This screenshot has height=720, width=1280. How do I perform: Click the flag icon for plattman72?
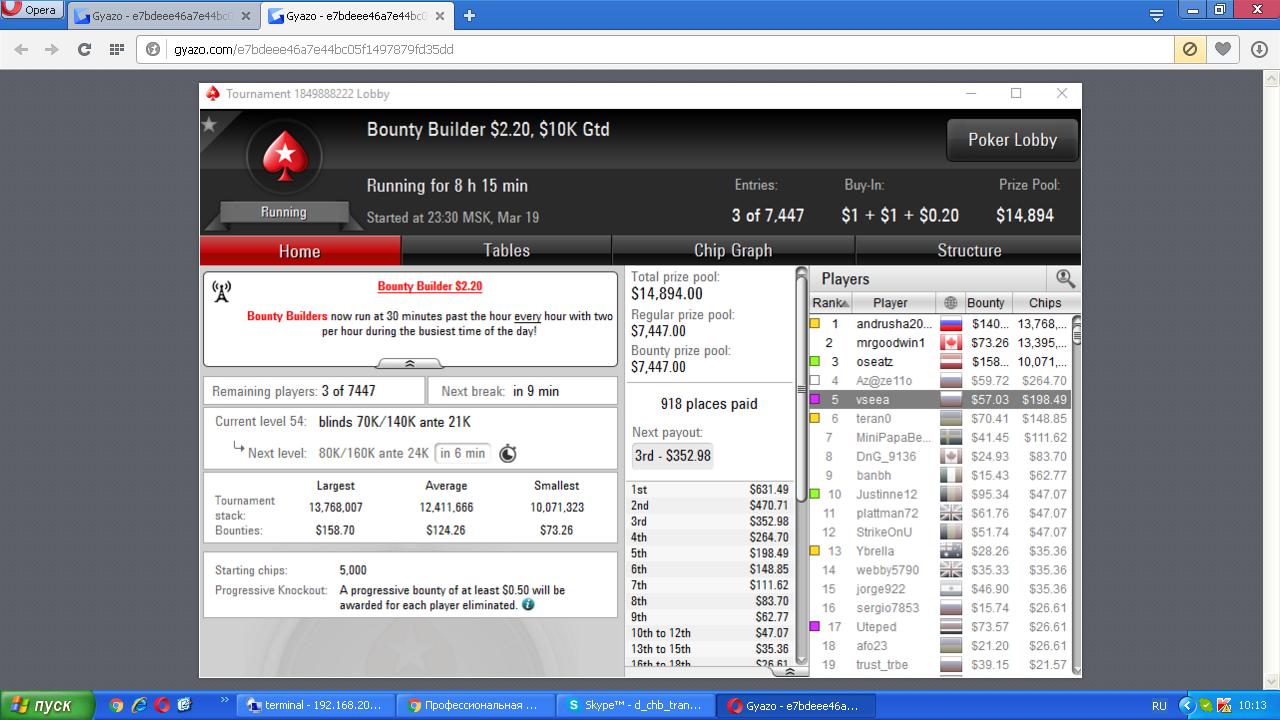tap(951, 513)
